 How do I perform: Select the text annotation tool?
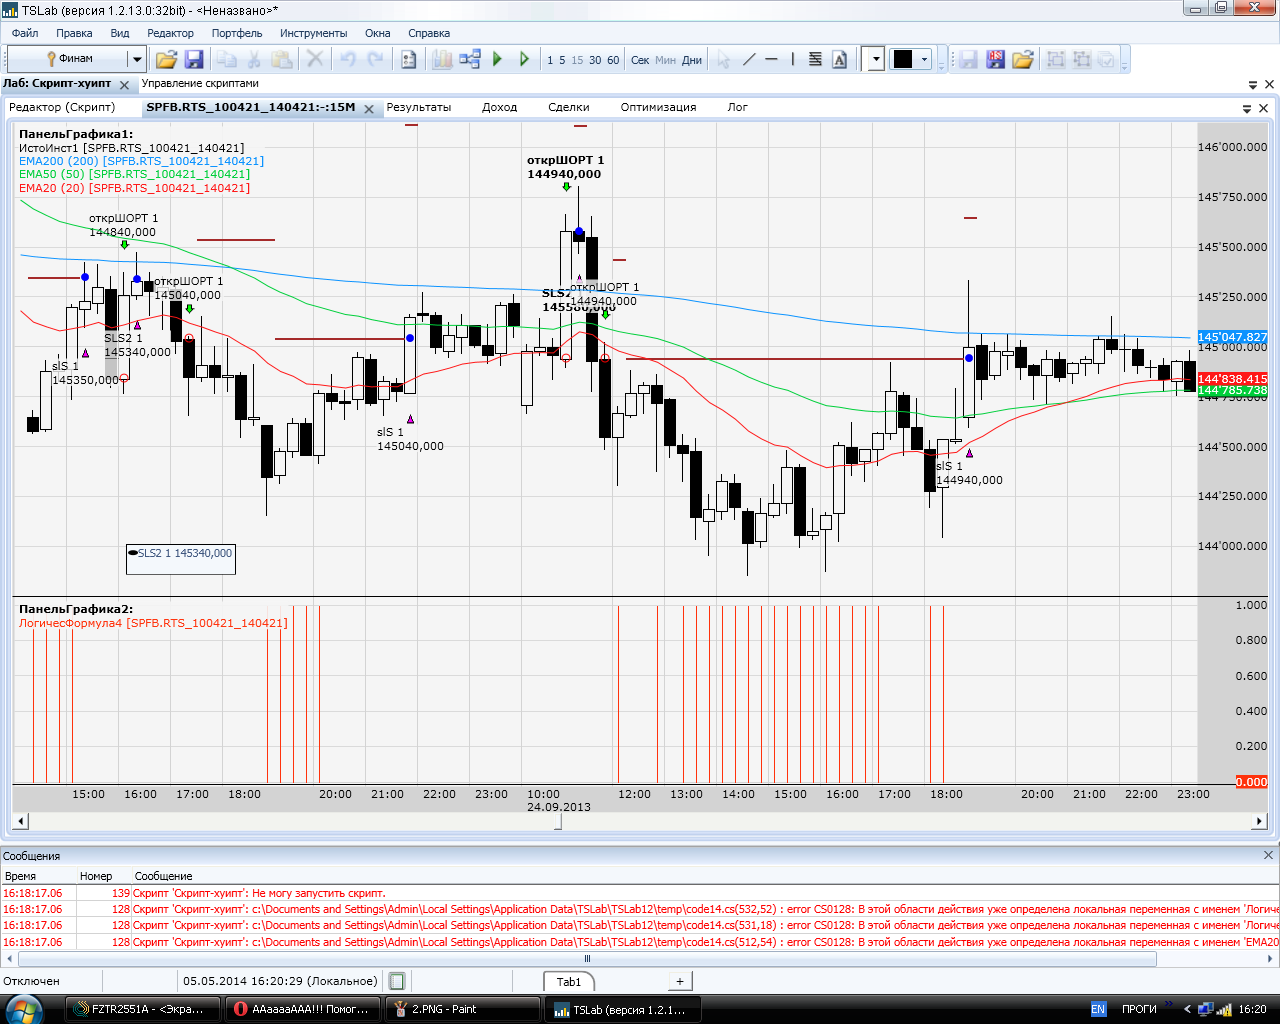pyautogui.click(x=839, y=60)
